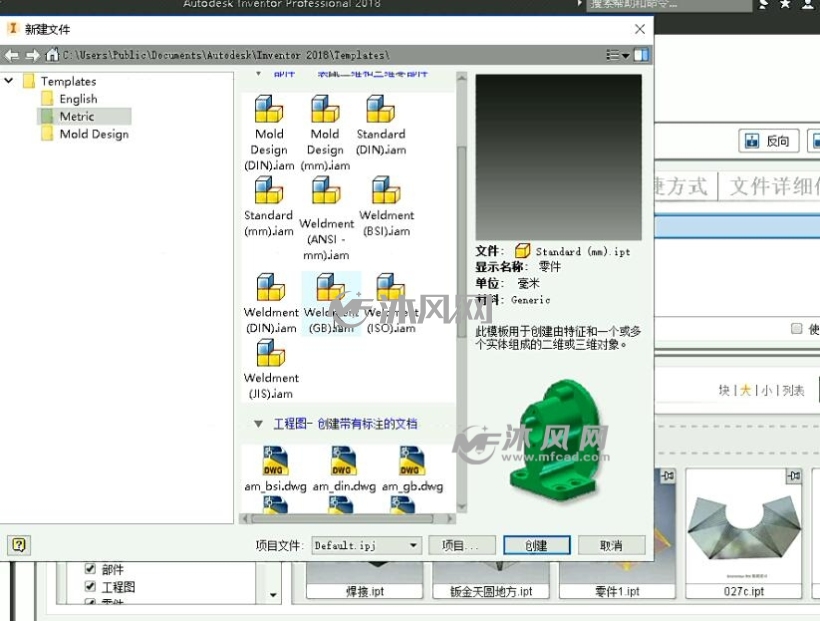Viewport: 820px width, 621px height.
Task: Tick the checkbox beside 使 at right
Action: (x=796, y=329)
